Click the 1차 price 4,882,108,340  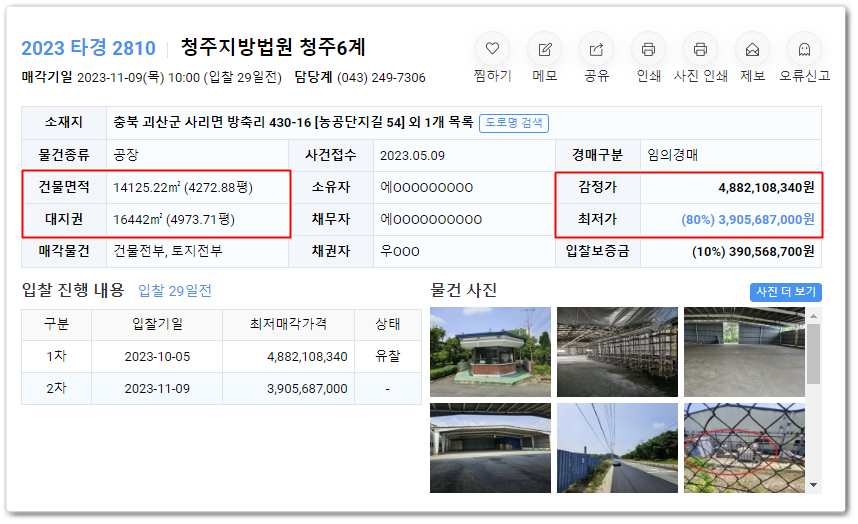point(307,357)
